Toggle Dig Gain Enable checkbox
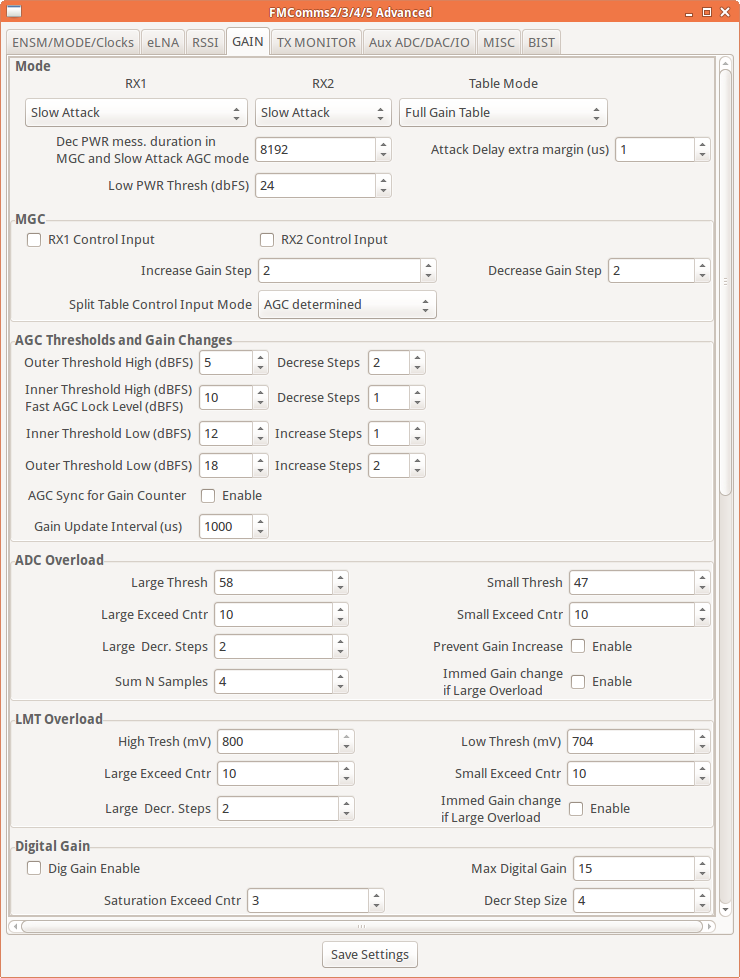740x978 pixels. click(34, 869)
